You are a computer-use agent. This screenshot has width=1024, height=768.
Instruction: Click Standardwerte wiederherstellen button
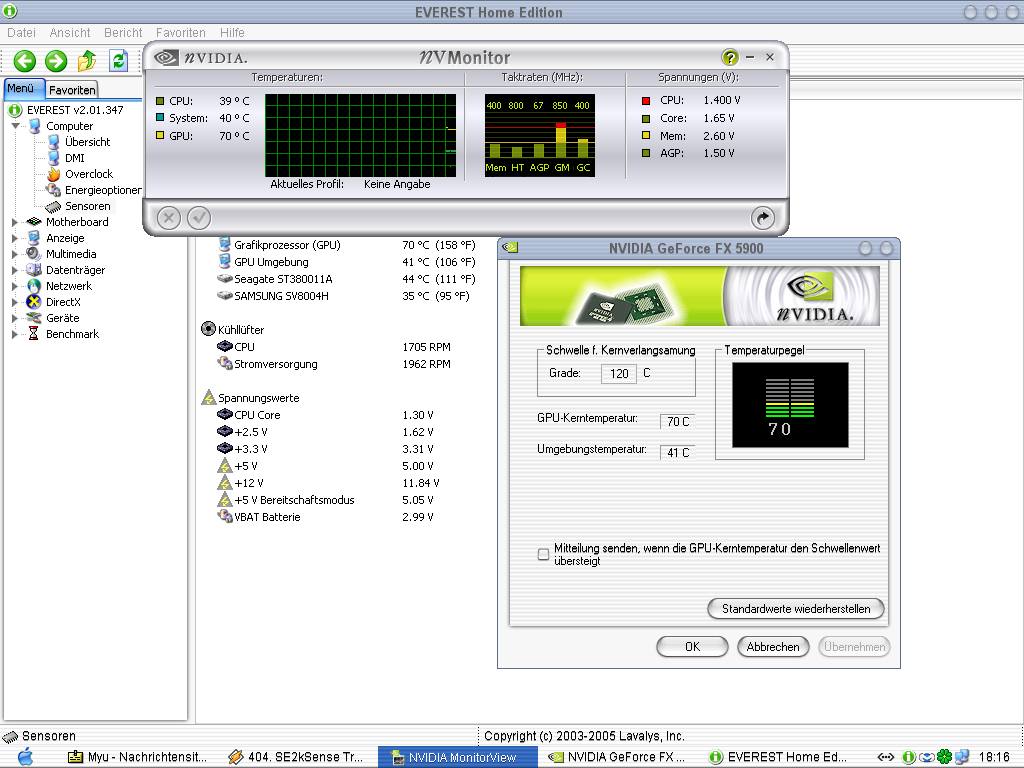coord(796,609)
